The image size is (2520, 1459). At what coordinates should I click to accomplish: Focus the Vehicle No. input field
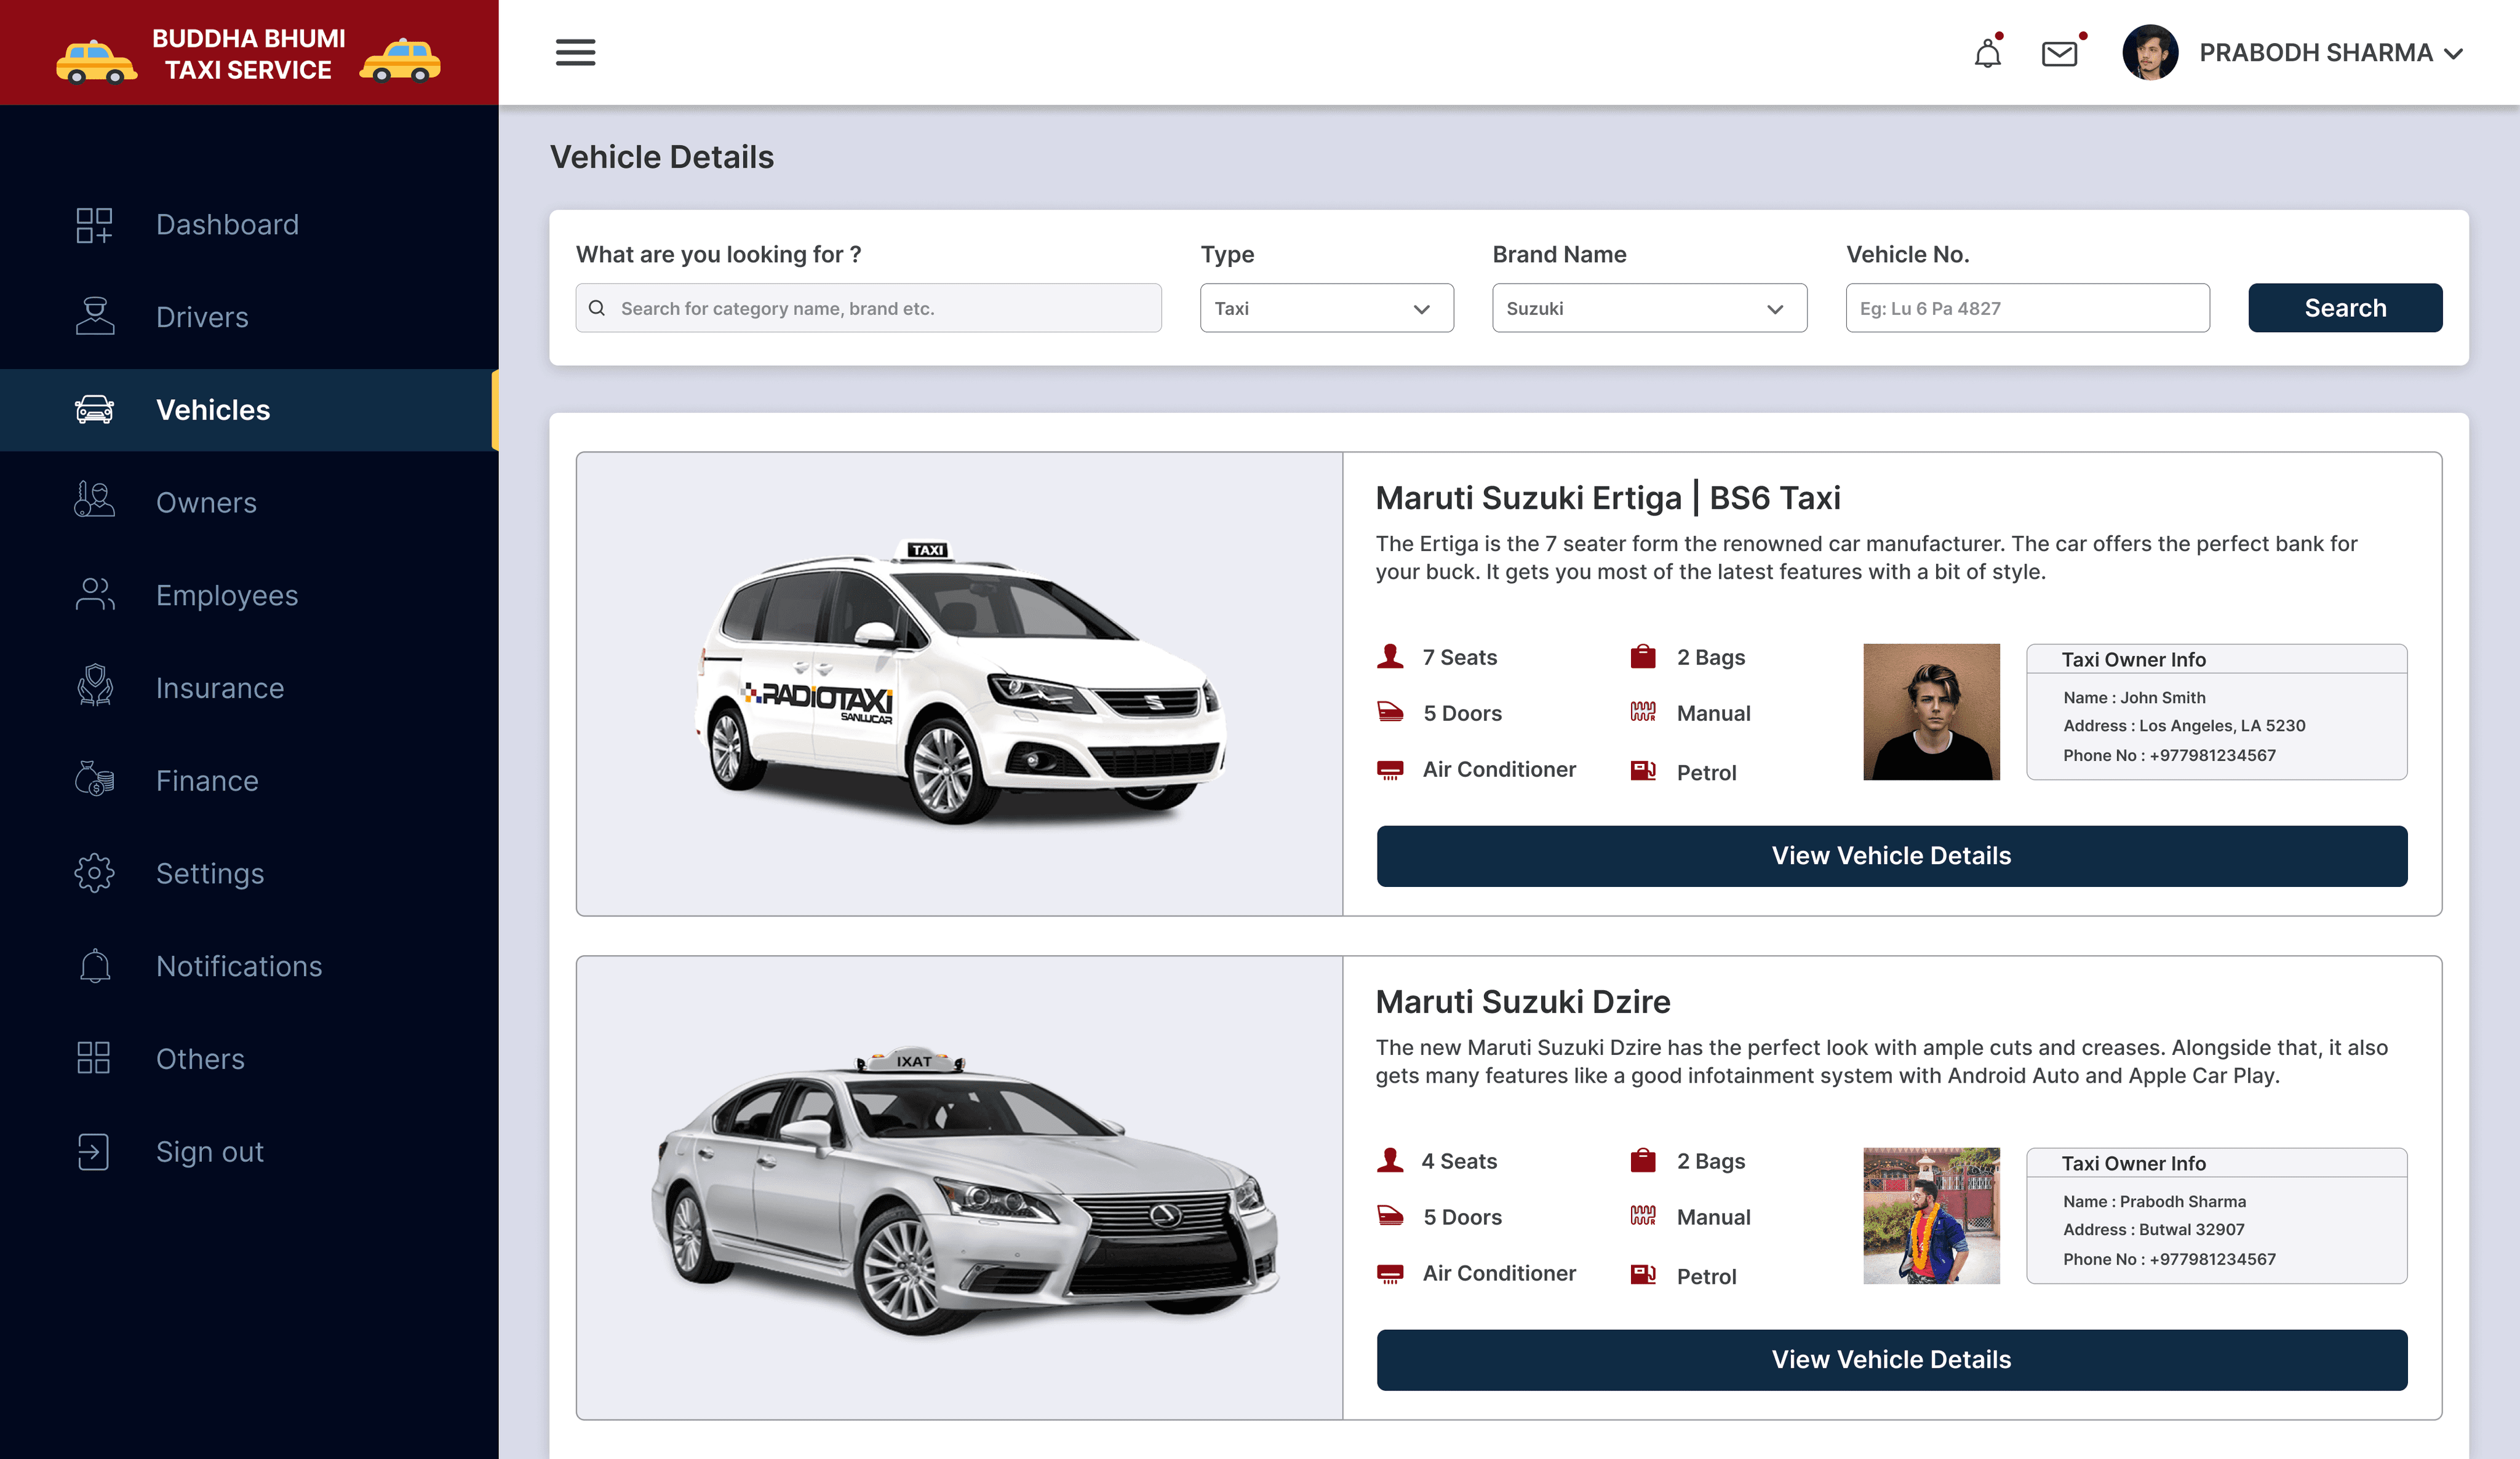2027,308
